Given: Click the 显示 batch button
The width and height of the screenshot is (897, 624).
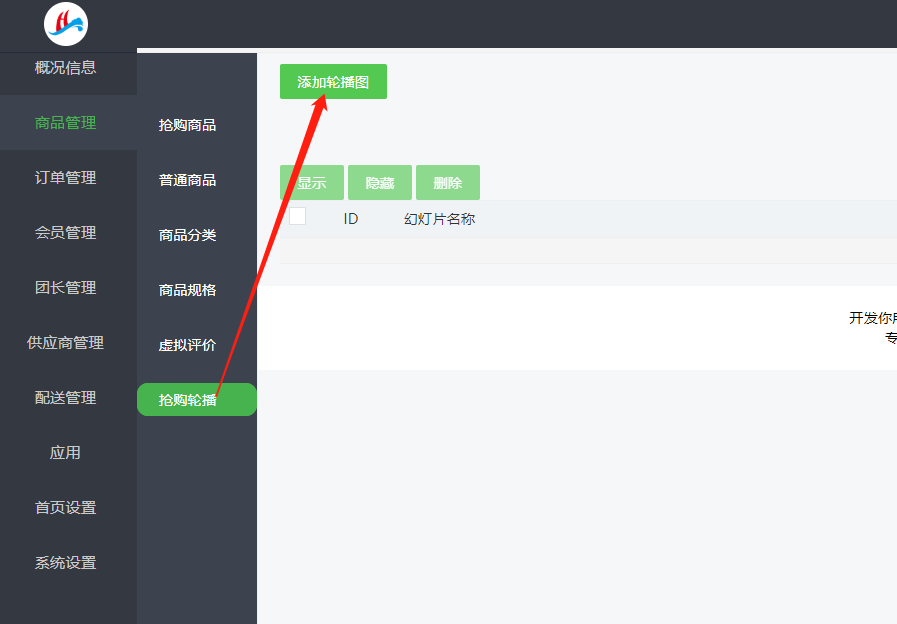Looking at the screenshot, I should coord(312,182).
